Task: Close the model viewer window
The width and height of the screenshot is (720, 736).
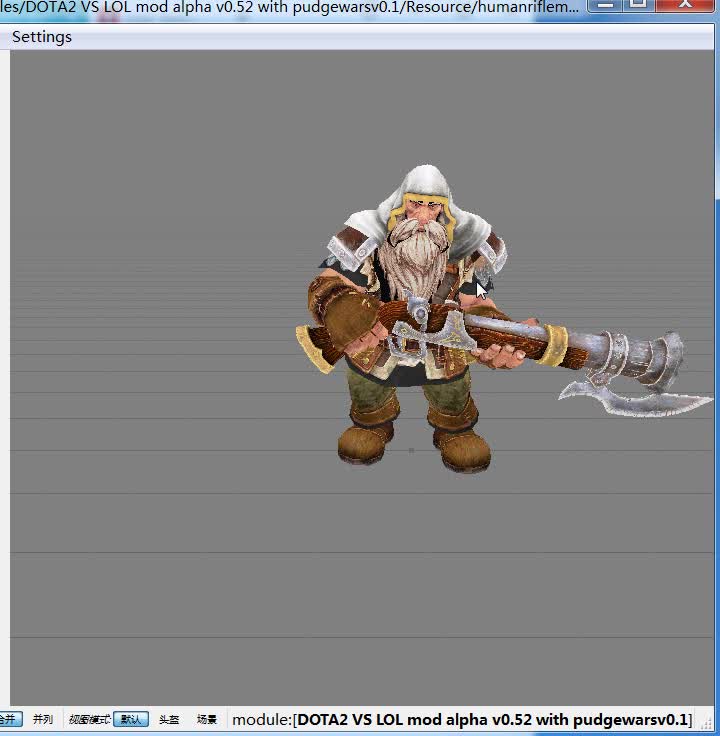Action: coord(685,5)
